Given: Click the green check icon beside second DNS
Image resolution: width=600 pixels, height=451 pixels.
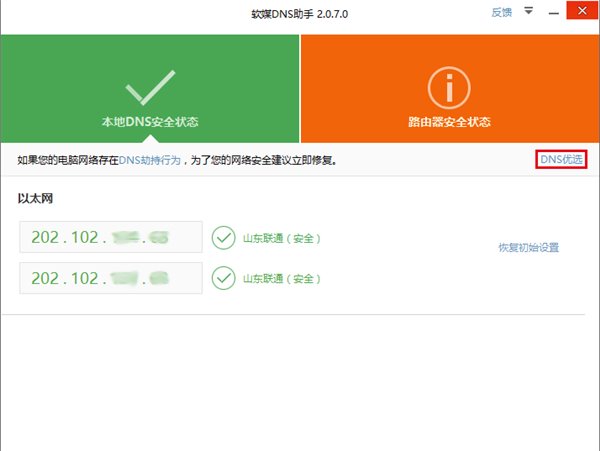Looking at the screenshot, I should click(x=223, y=279).
